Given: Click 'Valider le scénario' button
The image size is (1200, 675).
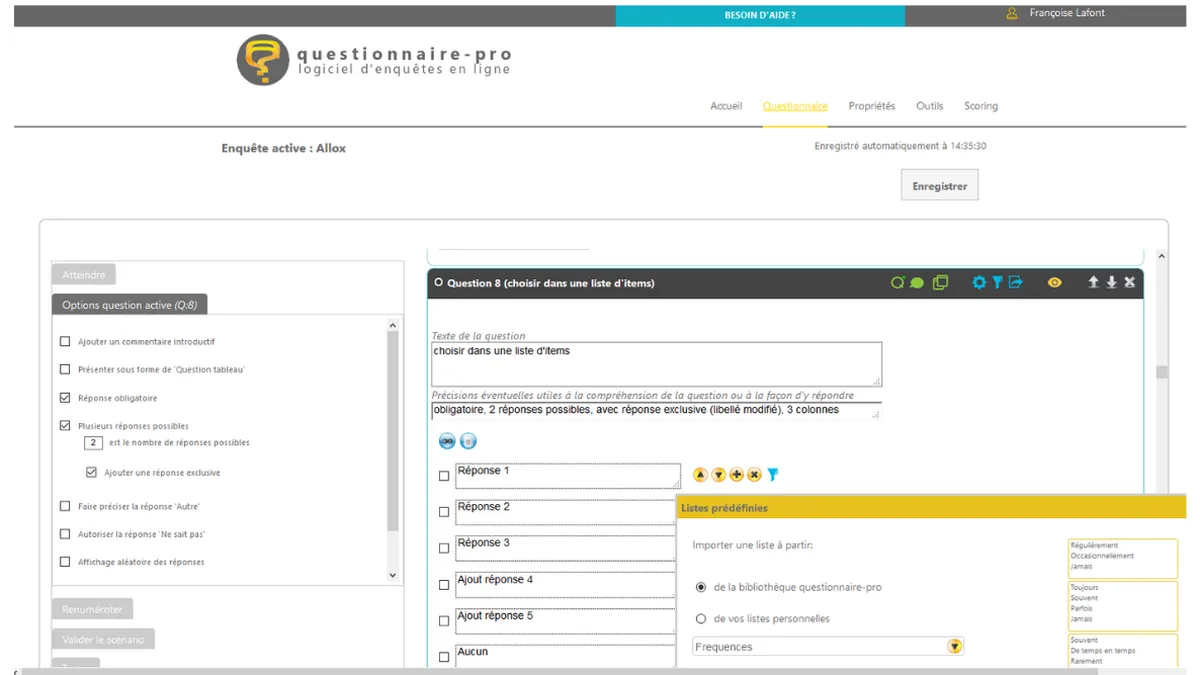Looking at the screenshot, I should point(103,639).
